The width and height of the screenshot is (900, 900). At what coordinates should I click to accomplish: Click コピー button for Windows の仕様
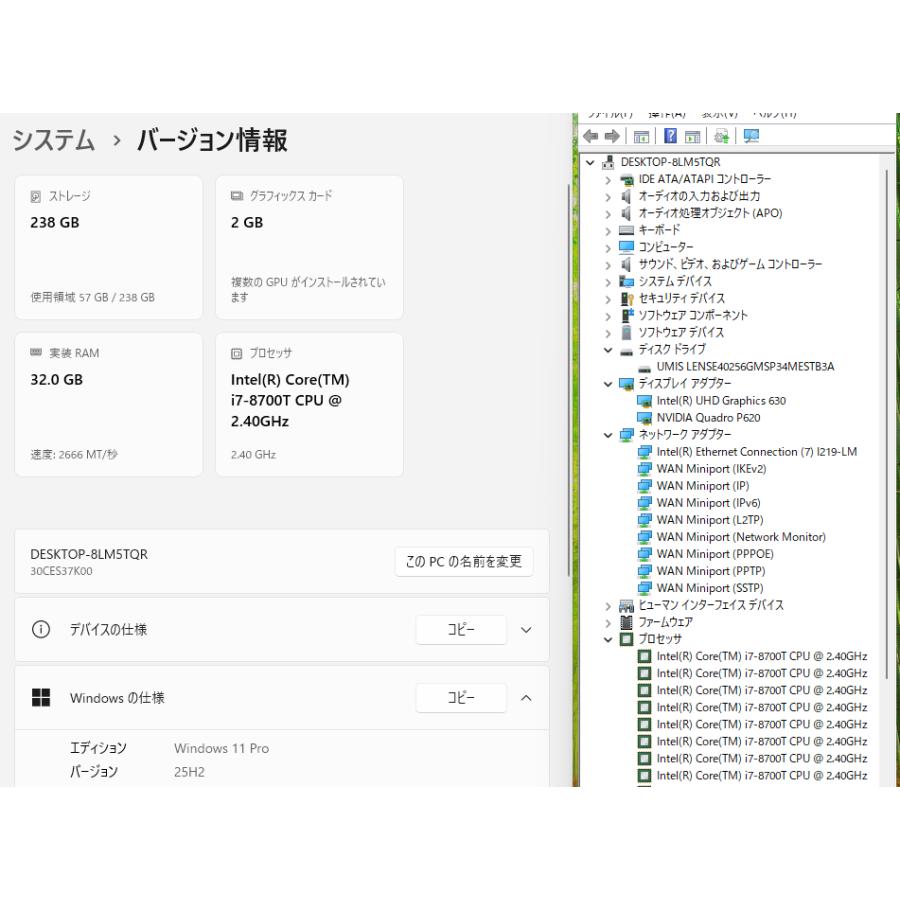[461, 697]
